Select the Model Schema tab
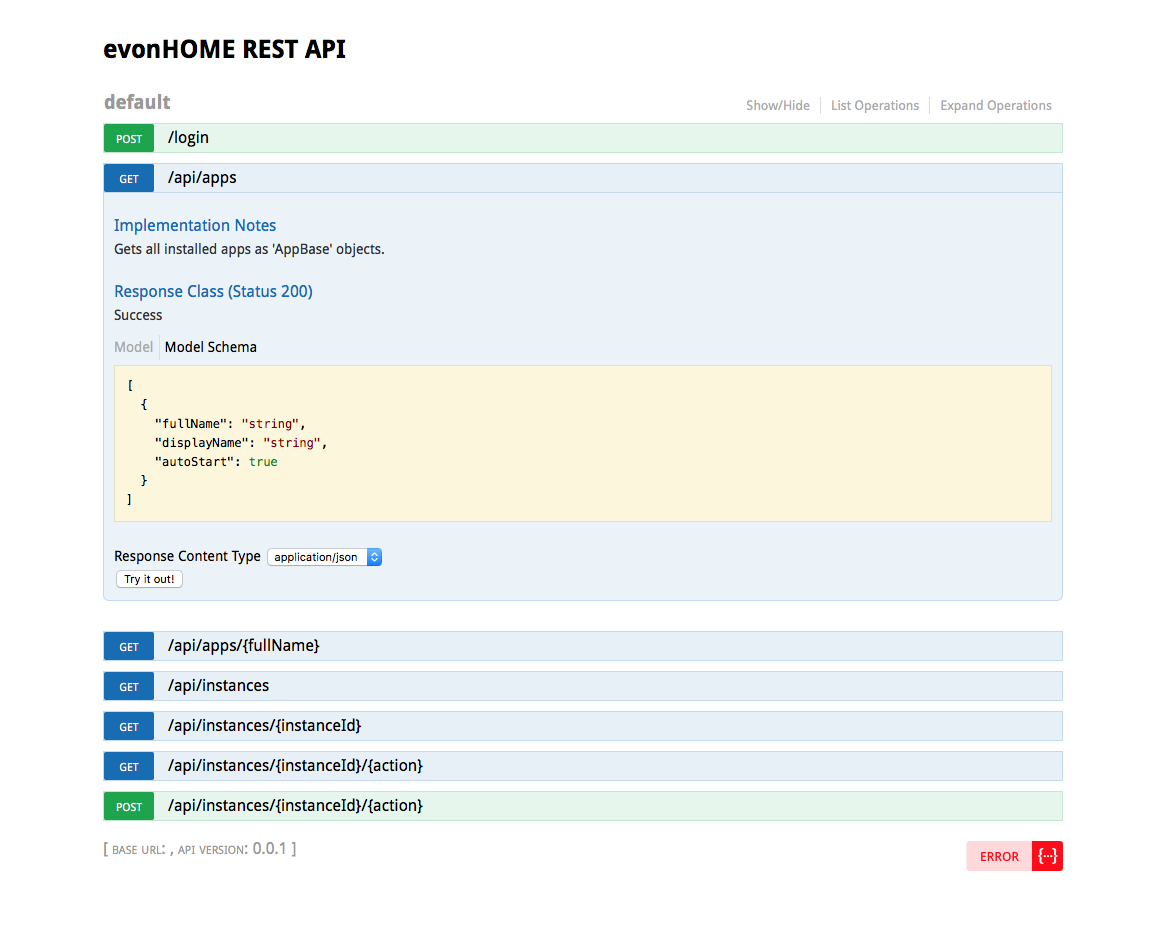1168x947 pixels. pos(210,347)
